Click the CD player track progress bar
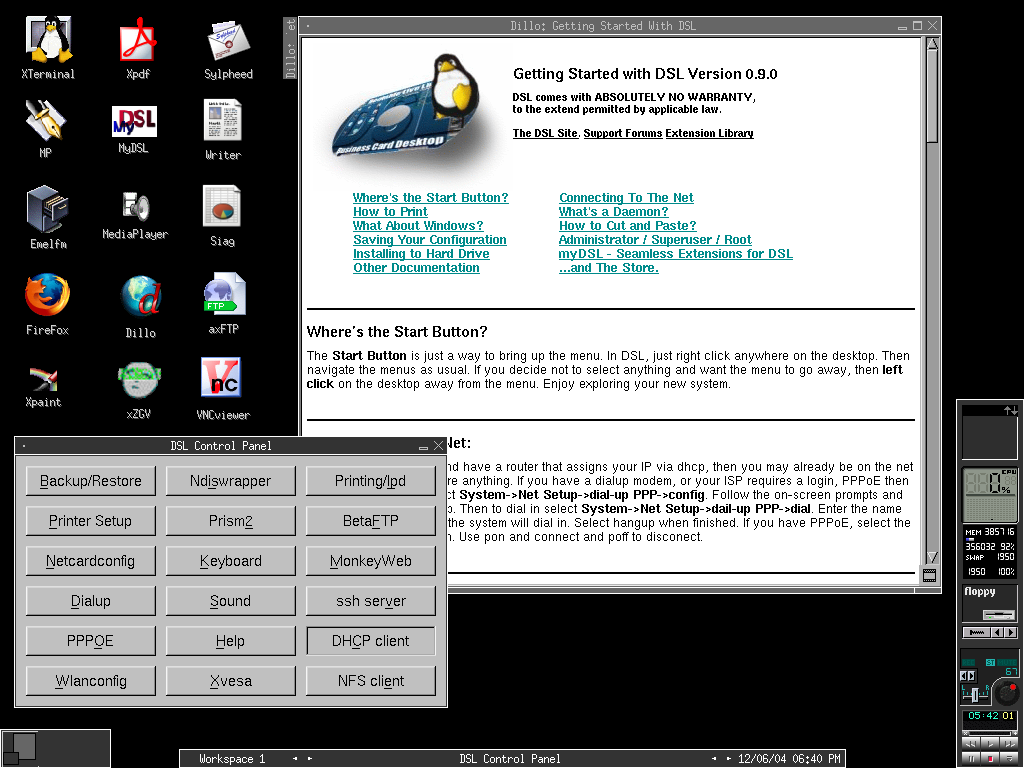Viewport: 1024px width, 768px height. [989, 733]
